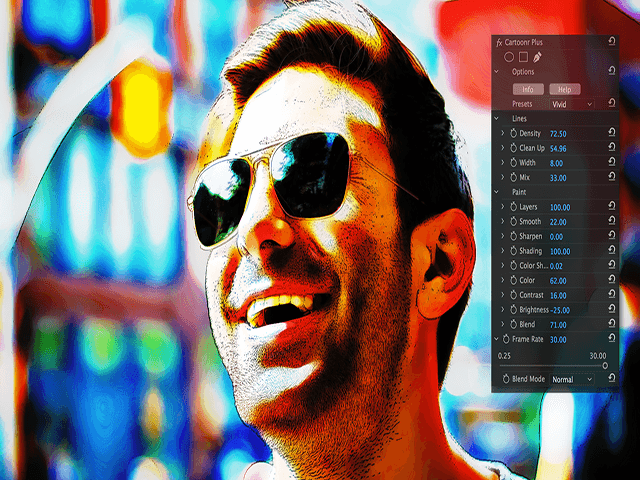The image size is (640, 480).
Task: Toggle animation stopwatch for Blend Mode
Action: click(506, 379)
